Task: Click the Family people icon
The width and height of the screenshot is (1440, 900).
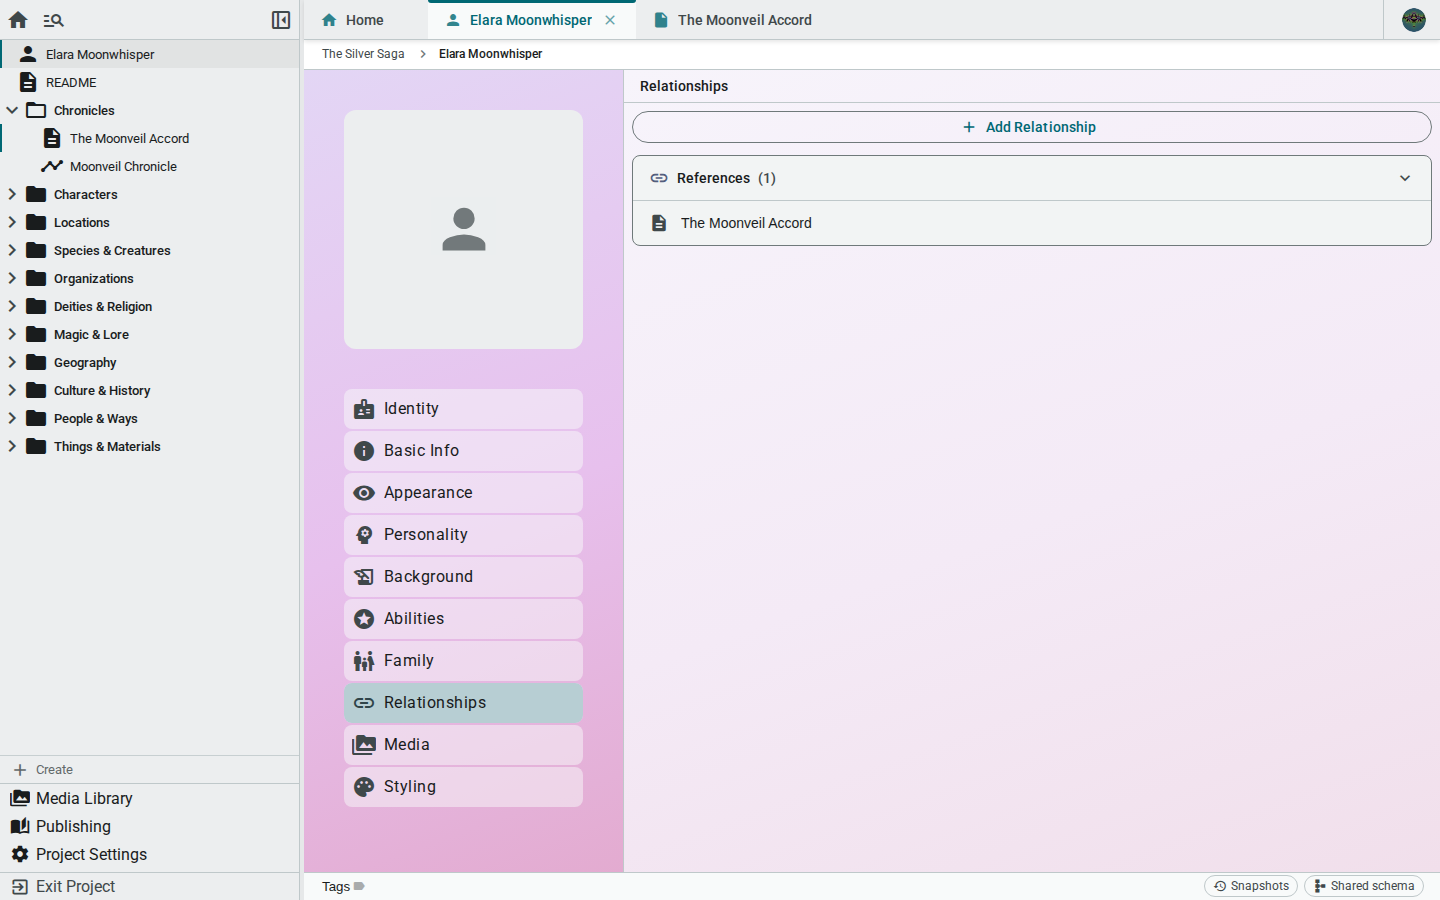Action: point(364,661)
